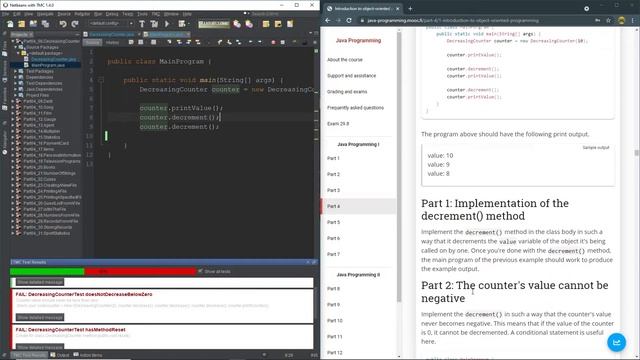The image size is (640, 360).
Task: Click the green portion of the test progress bar
Action: pyautogui.click(x=47, y=271)
